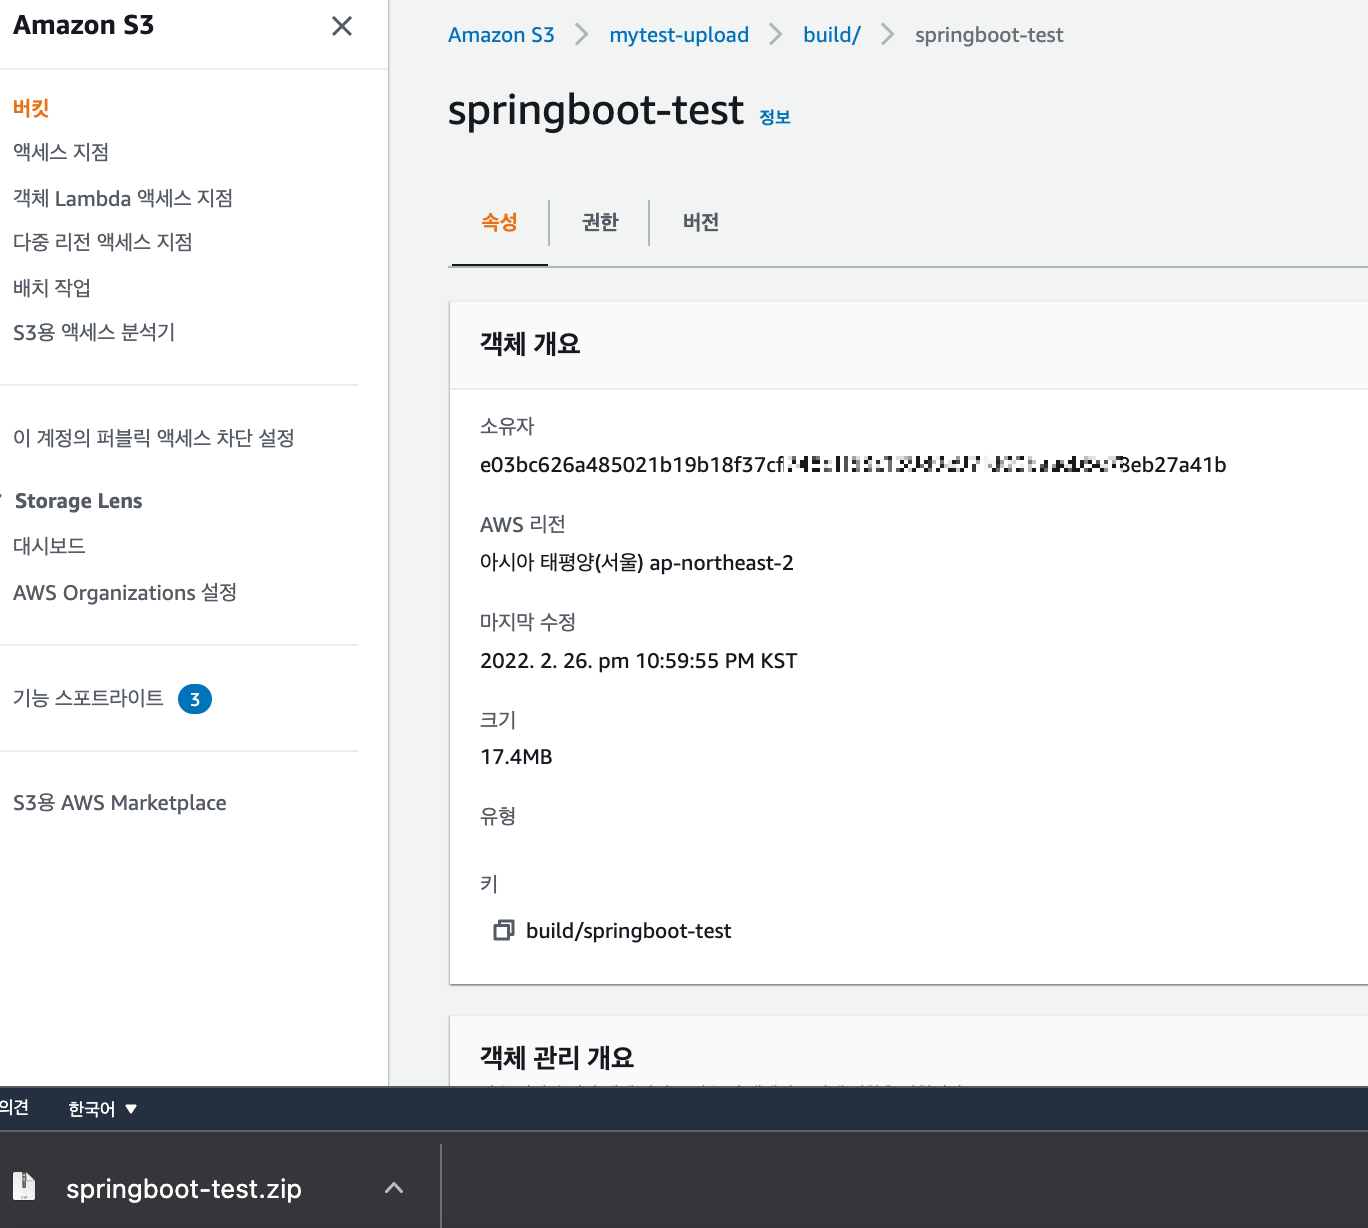Open the 한국어 language dropdown

(102, 1109)
